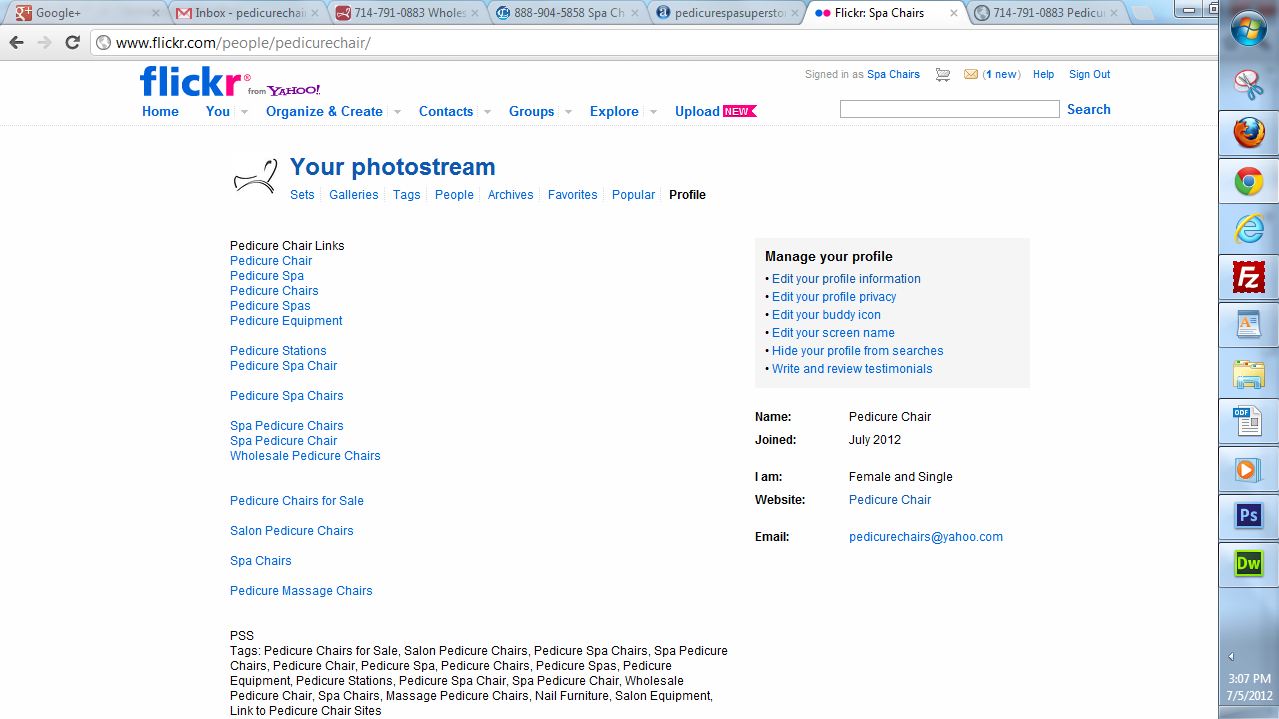This screenshot has width=1279, height=719.
Task: Open the Popular photostream tab
Action: (633, 195)
